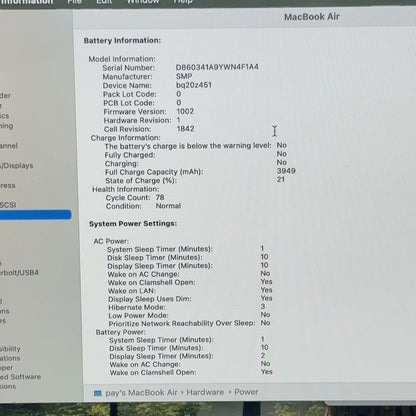Click the Full Charge Capacity value 3949

(x=286, y=171)
